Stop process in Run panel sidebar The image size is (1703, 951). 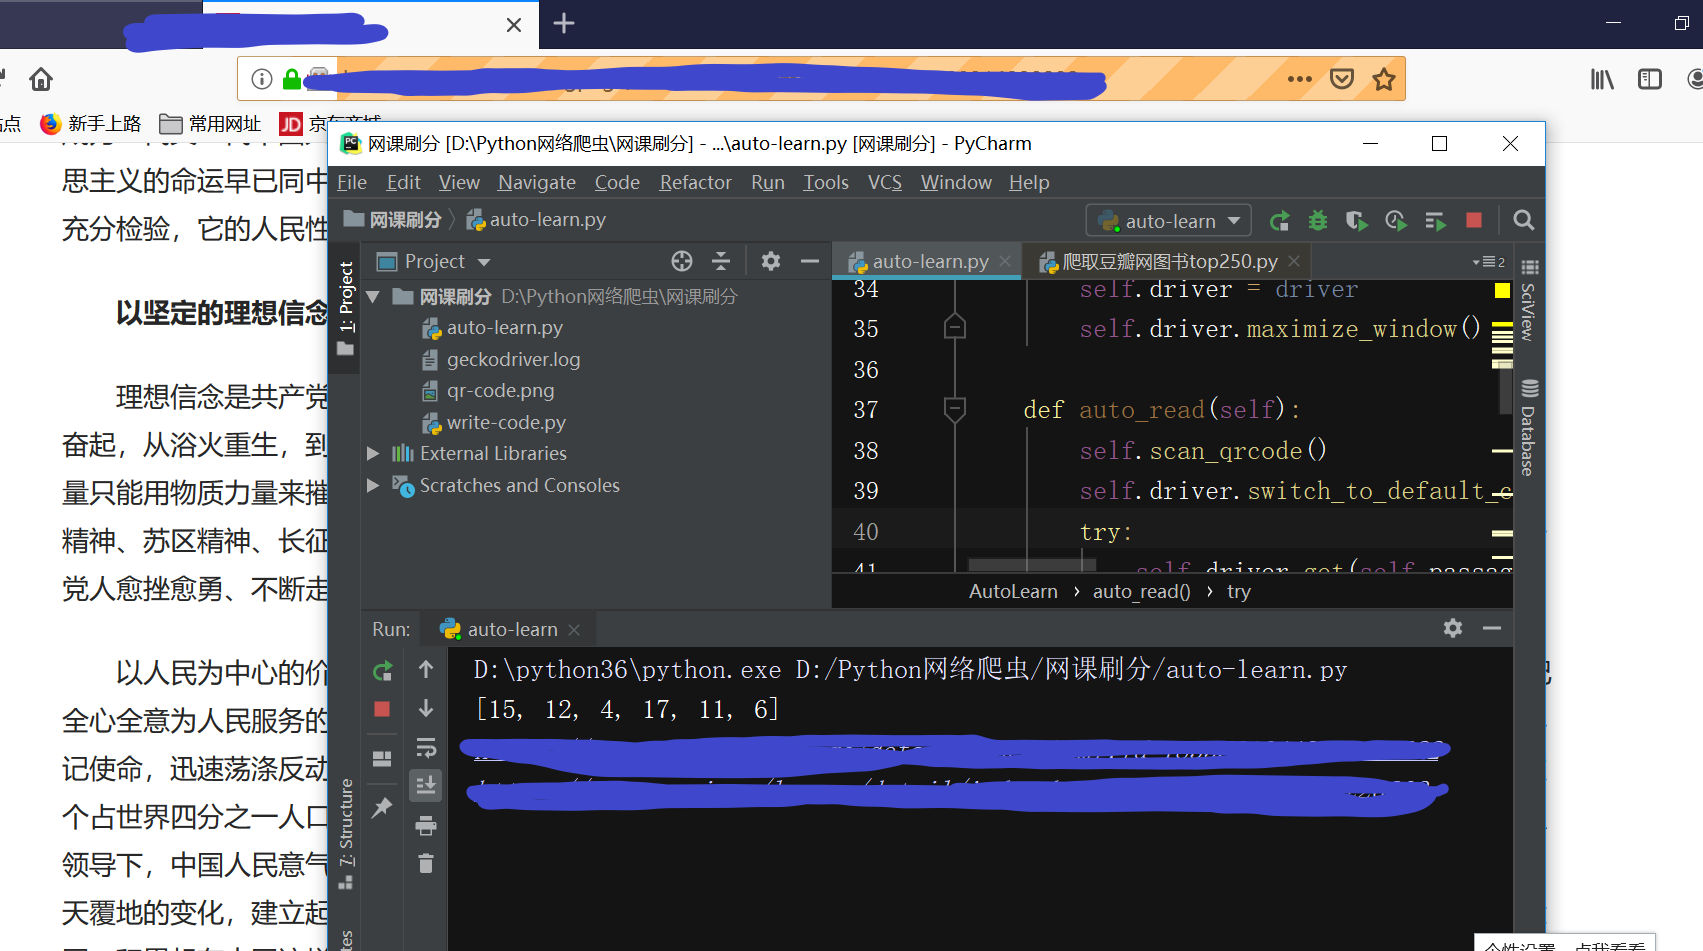382,709
